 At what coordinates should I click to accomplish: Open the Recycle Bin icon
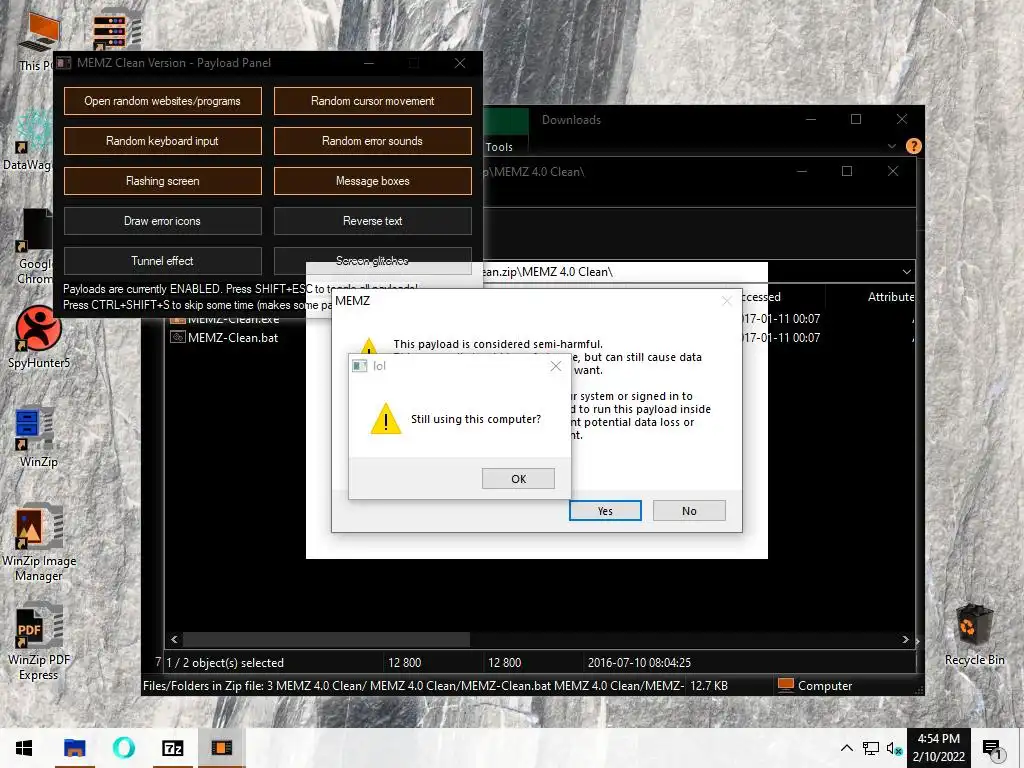[974, 634]
